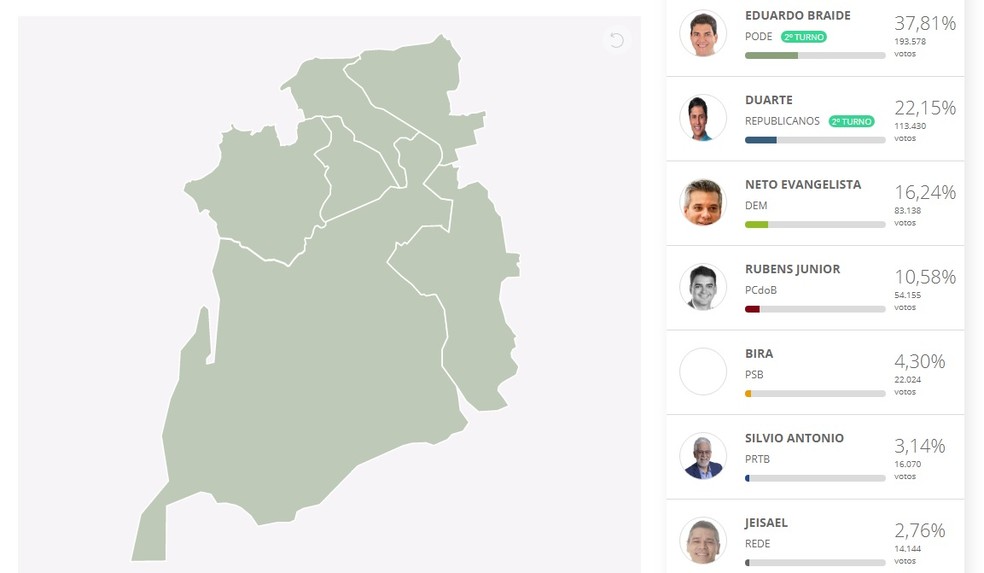Open Silvio Antonio's candidate photo
The width and height of the screenshot is (984, 573).
tap(703, 456)
